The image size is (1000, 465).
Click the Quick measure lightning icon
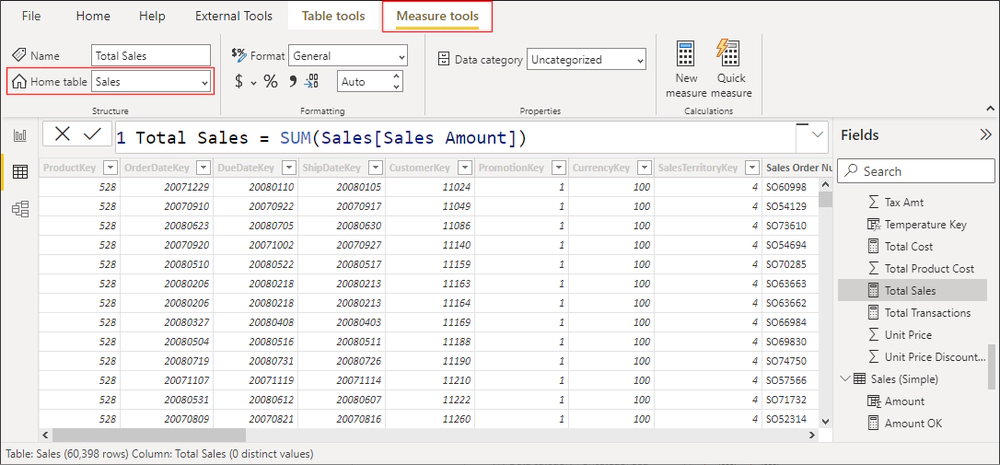click(728, 54)
